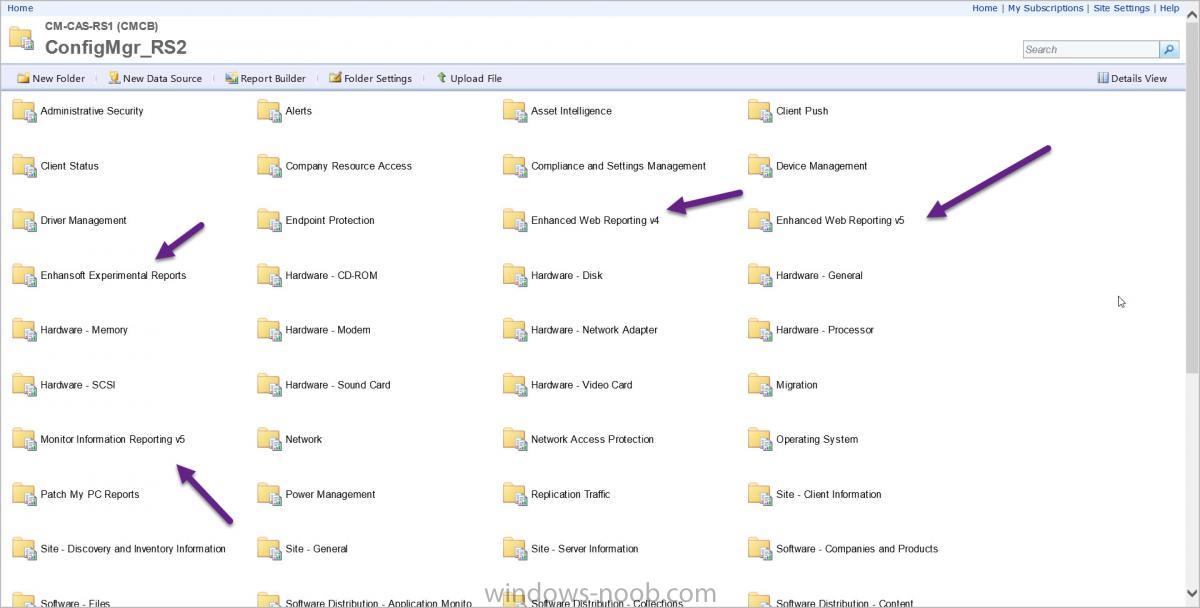Click the Client Push folder icon
The image size is (1200, 608).
760,111
